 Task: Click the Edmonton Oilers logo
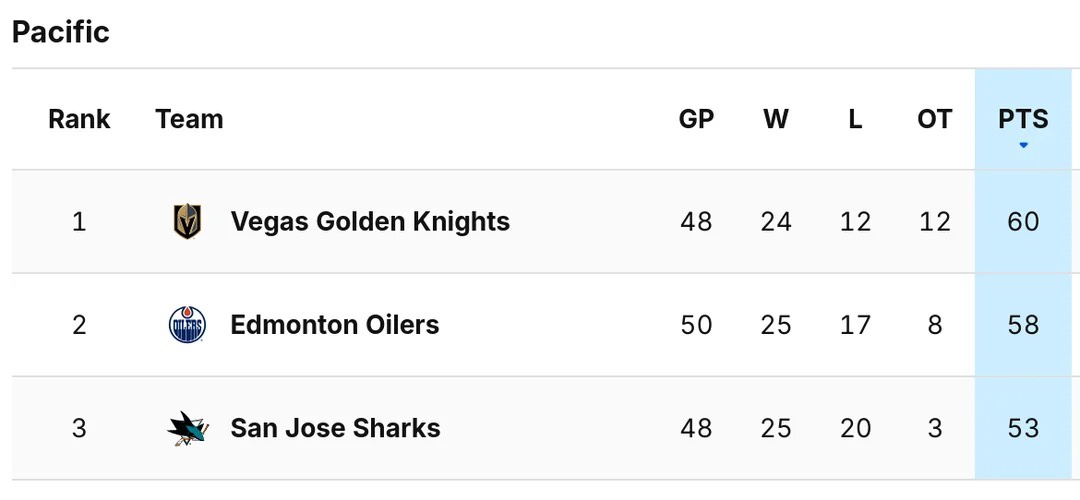tap(187, 325)
